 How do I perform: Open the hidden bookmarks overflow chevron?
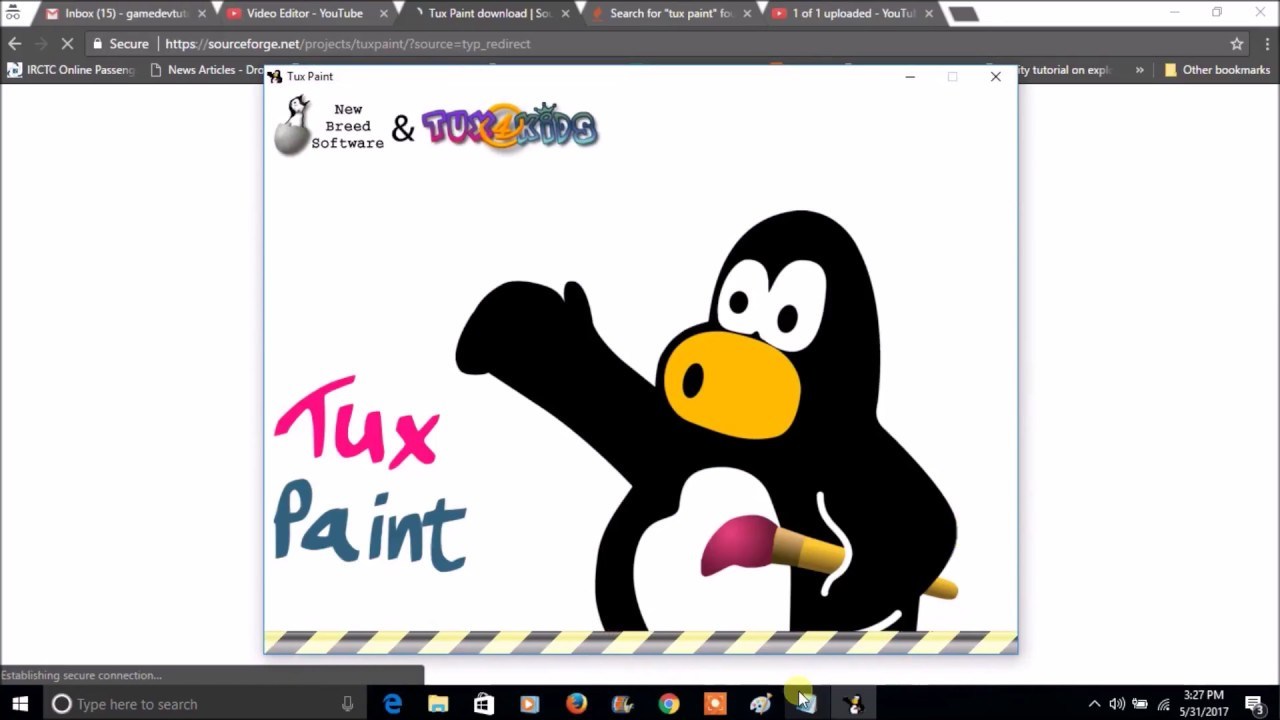tap(1139, 70)
